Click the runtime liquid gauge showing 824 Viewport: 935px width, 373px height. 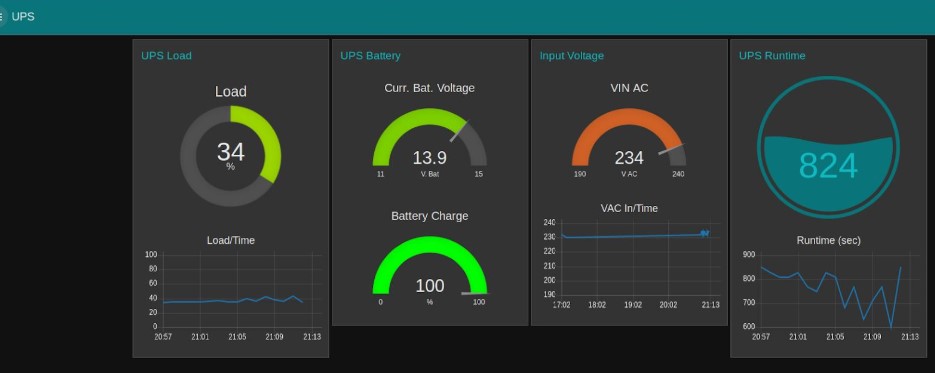pyautogui.click(x=828, y=147)
